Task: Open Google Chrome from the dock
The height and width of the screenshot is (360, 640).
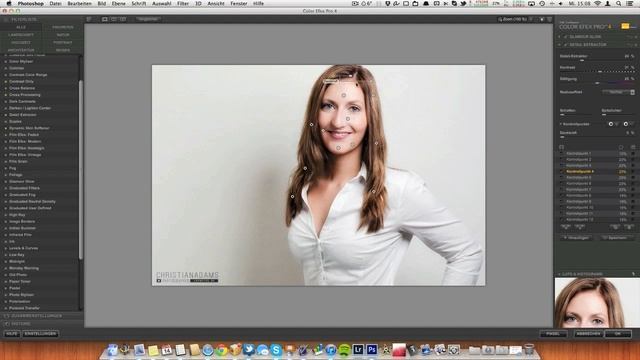Action: tap(222, 350)
